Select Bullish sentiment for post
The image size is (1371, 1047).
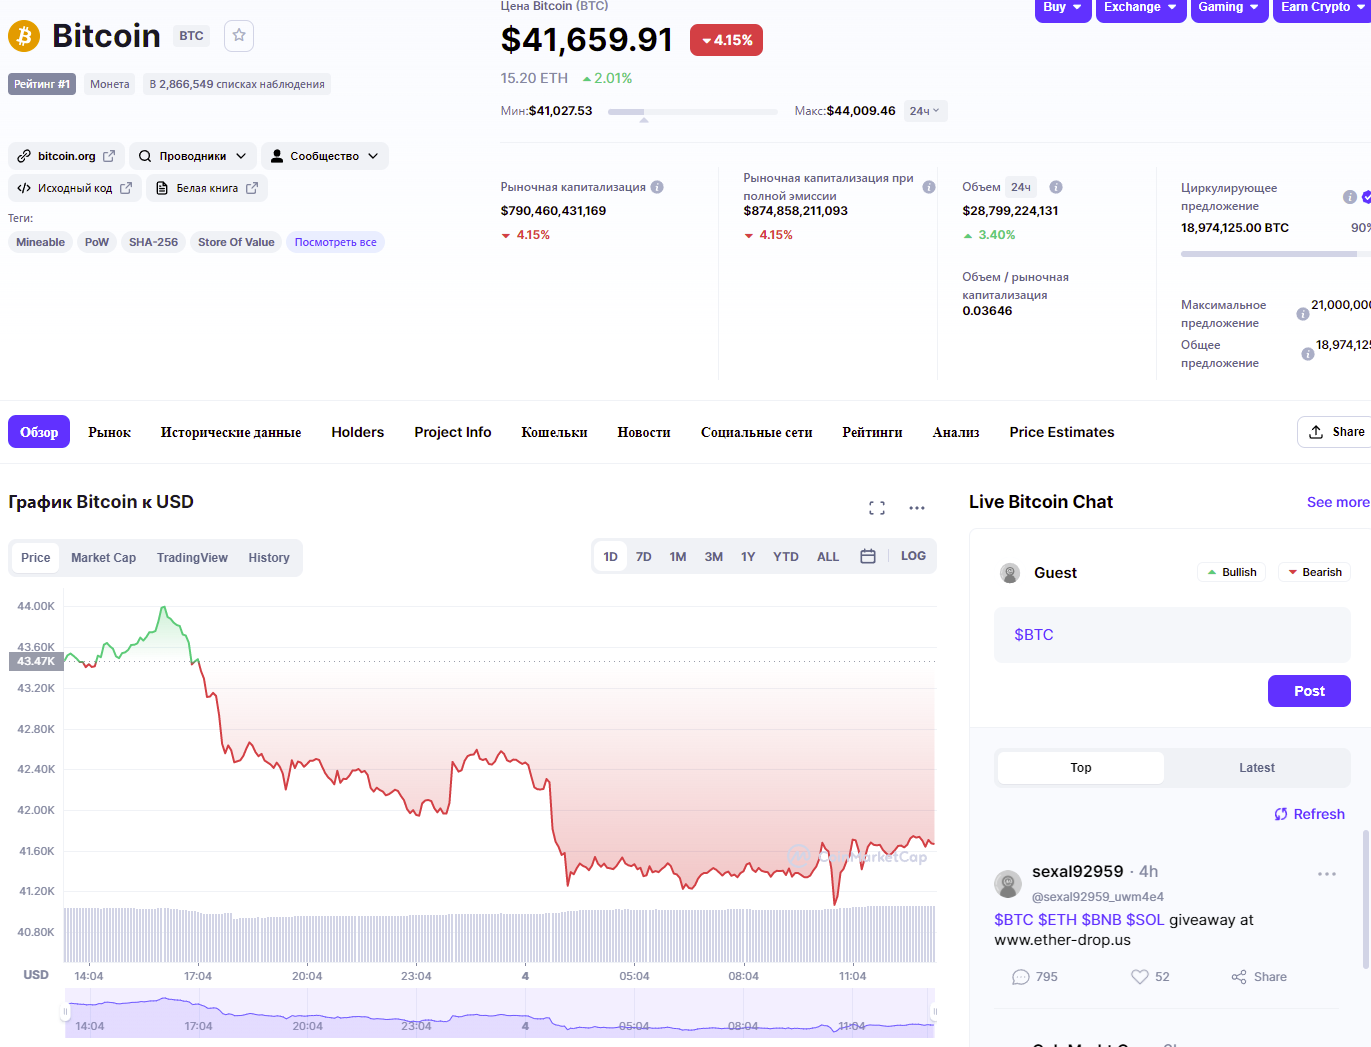(x=1231, y=572)
